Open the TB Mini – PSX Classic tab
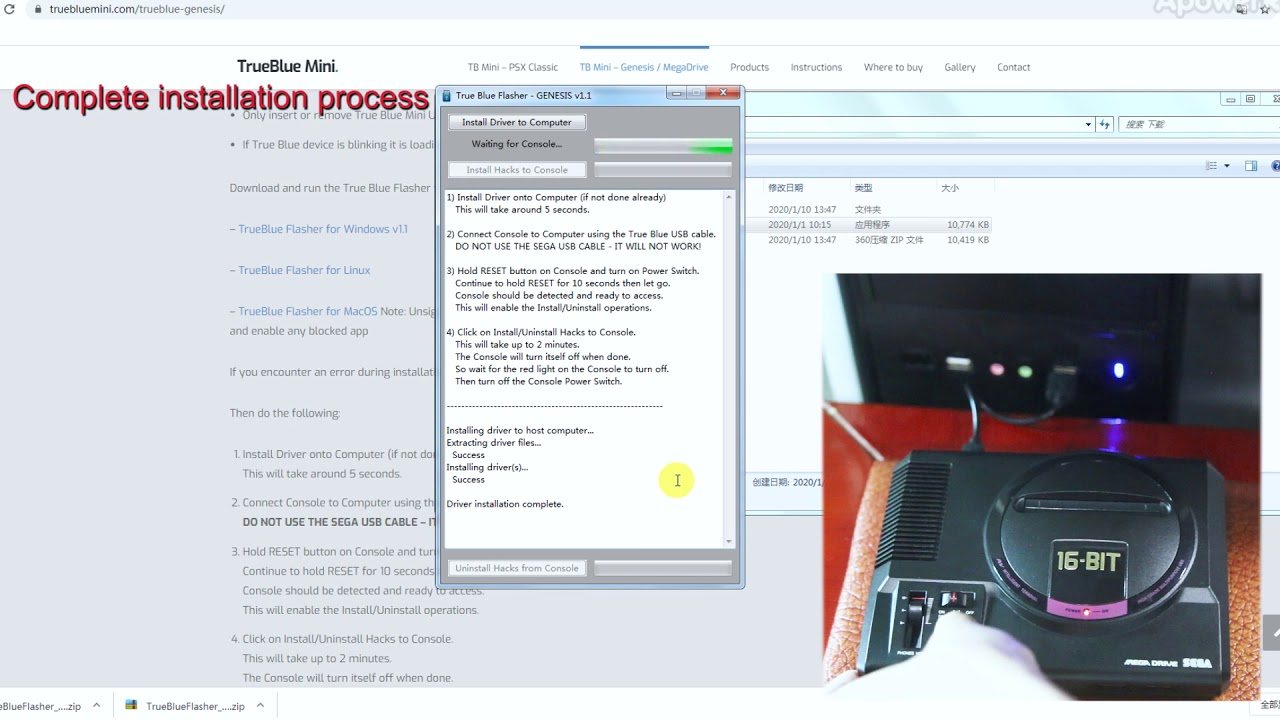The height and width of the screenshot is (720, 1280). coord(513,67)
